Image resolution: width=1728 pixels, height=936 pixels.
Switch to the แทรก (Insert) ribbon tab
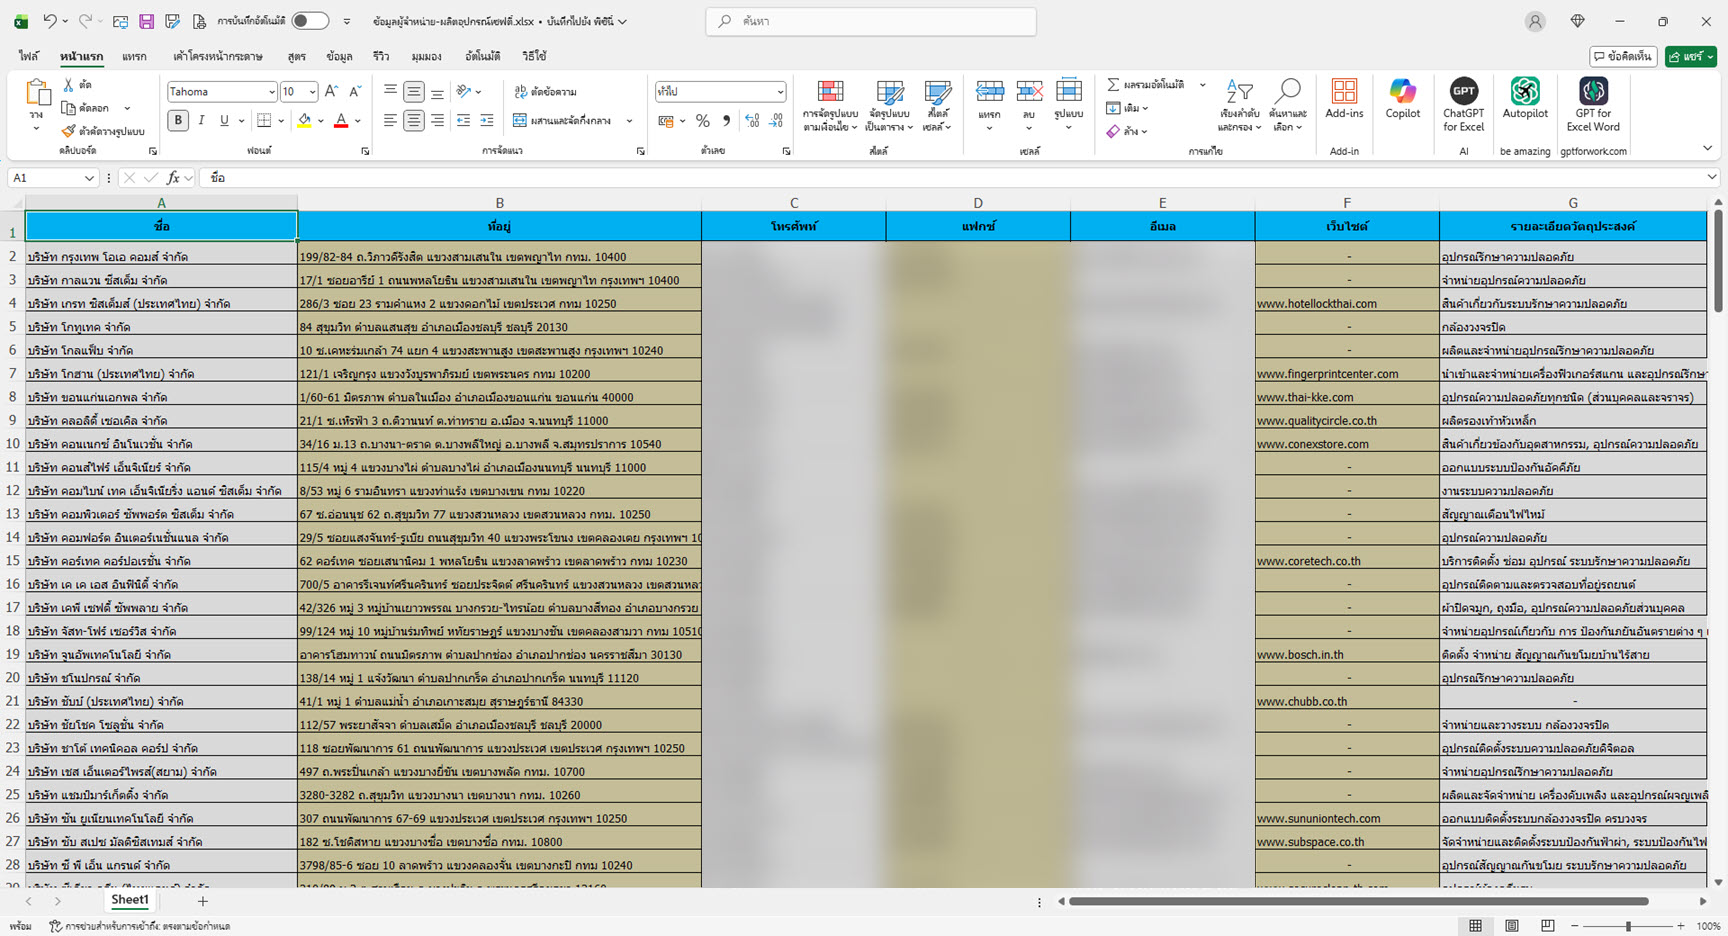tap(134, 57)
